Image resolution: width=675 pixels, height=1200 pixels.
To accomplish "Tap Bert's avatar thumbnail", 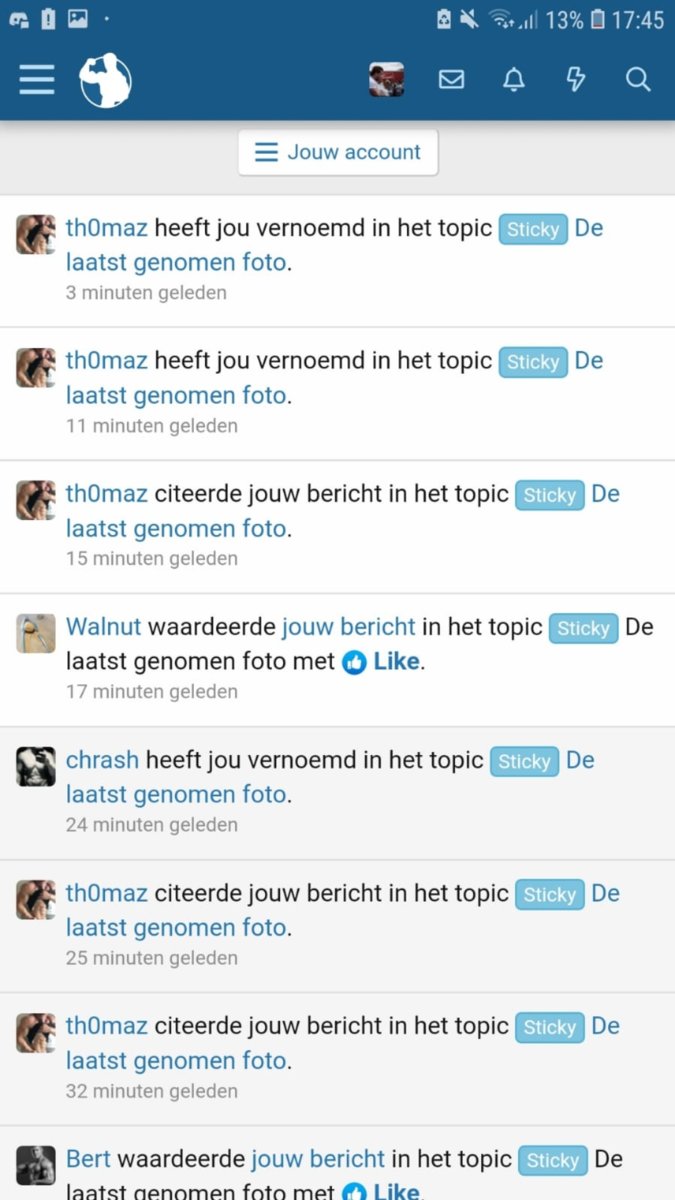I will point(36,1165).
